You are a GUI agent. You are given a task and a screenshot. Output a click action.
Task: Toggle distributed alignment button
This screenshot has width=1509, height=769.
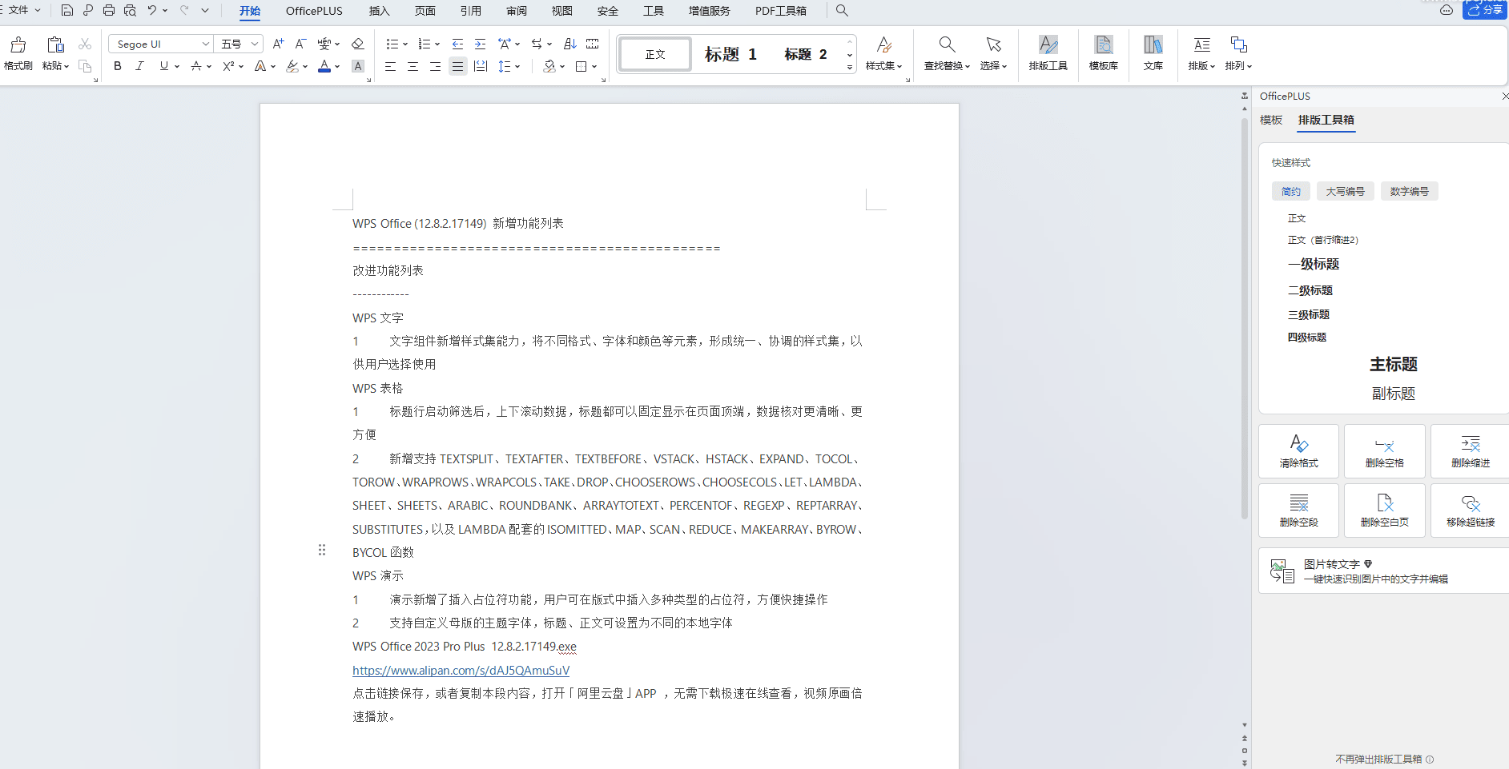tap(480, 66)
